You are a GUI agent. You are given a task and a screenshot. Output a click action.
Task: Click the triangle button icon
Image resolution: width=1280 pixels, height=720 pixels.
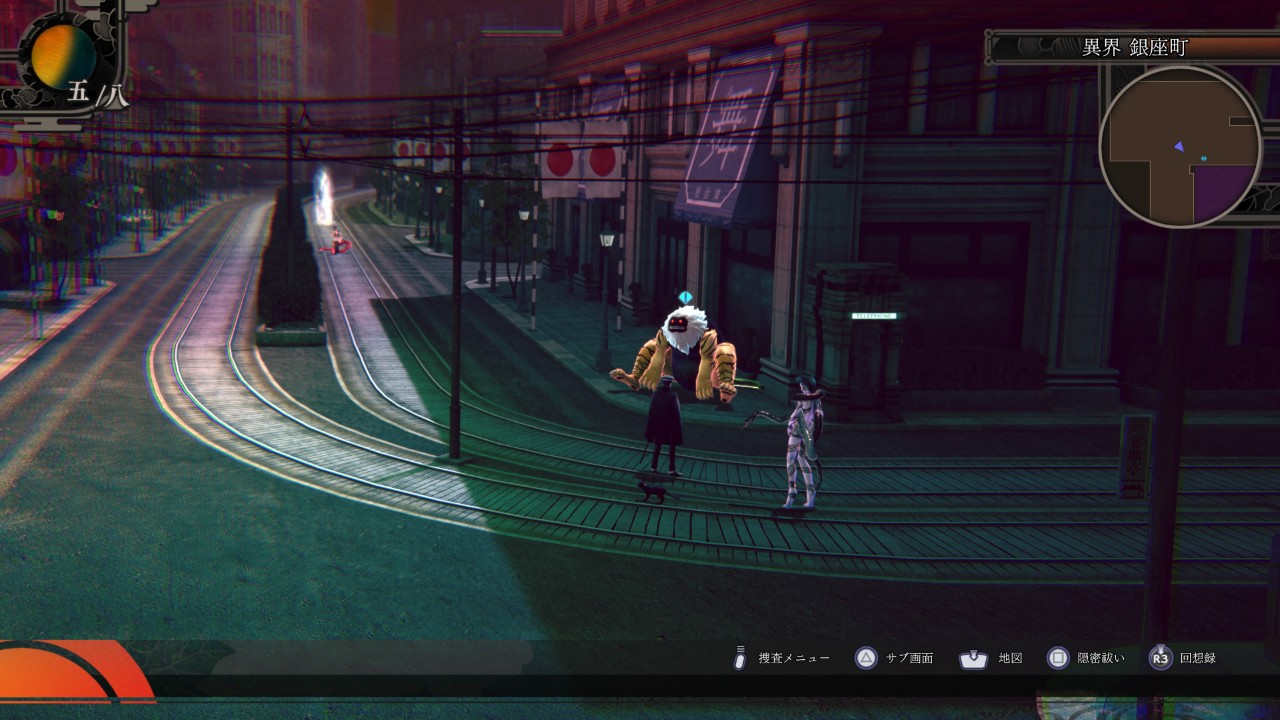(x=866, y=658)
